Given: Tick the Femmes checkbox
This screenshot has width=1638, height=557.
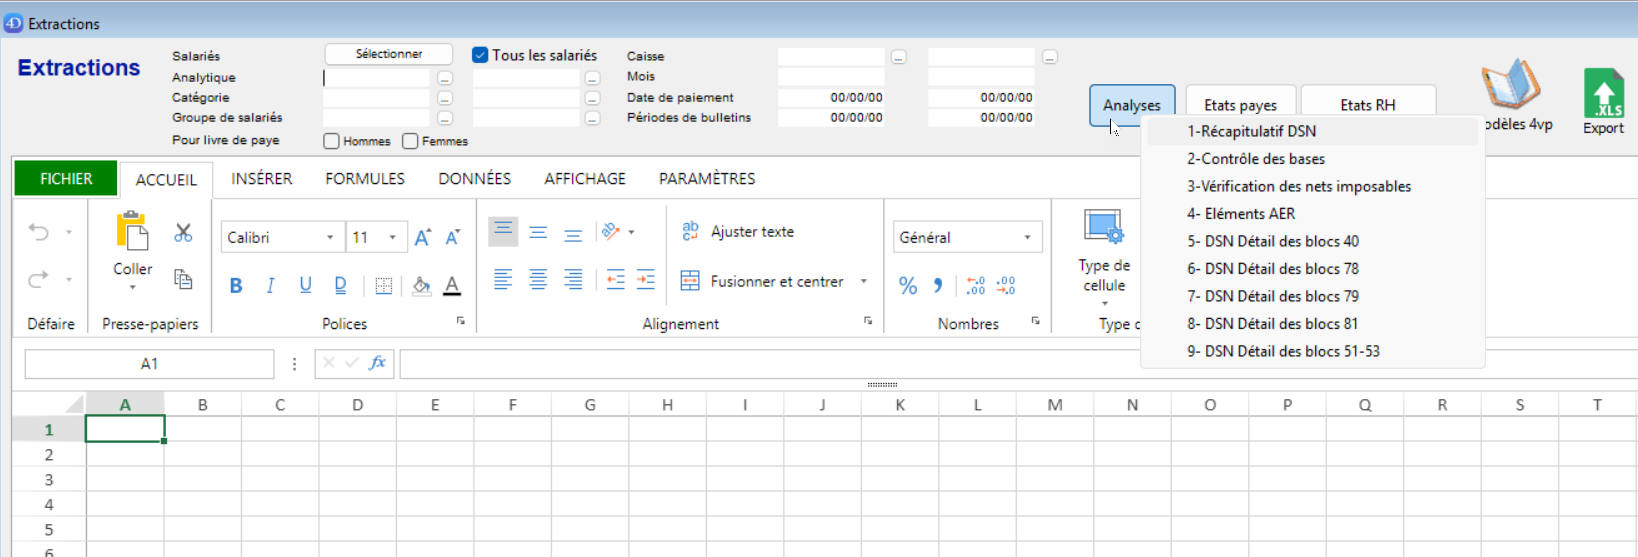Looking at the screenshot, I should tap(410, 141).
